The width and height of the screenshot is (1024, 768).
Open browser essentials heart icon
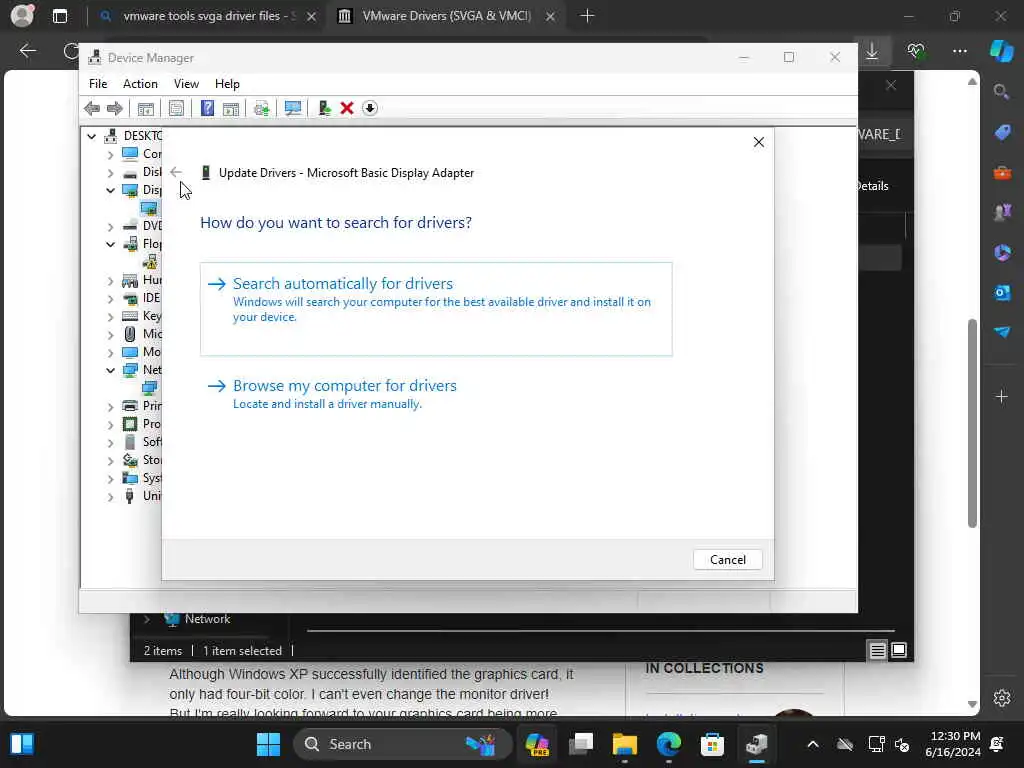pyautogui.click(x=916, y=51)
